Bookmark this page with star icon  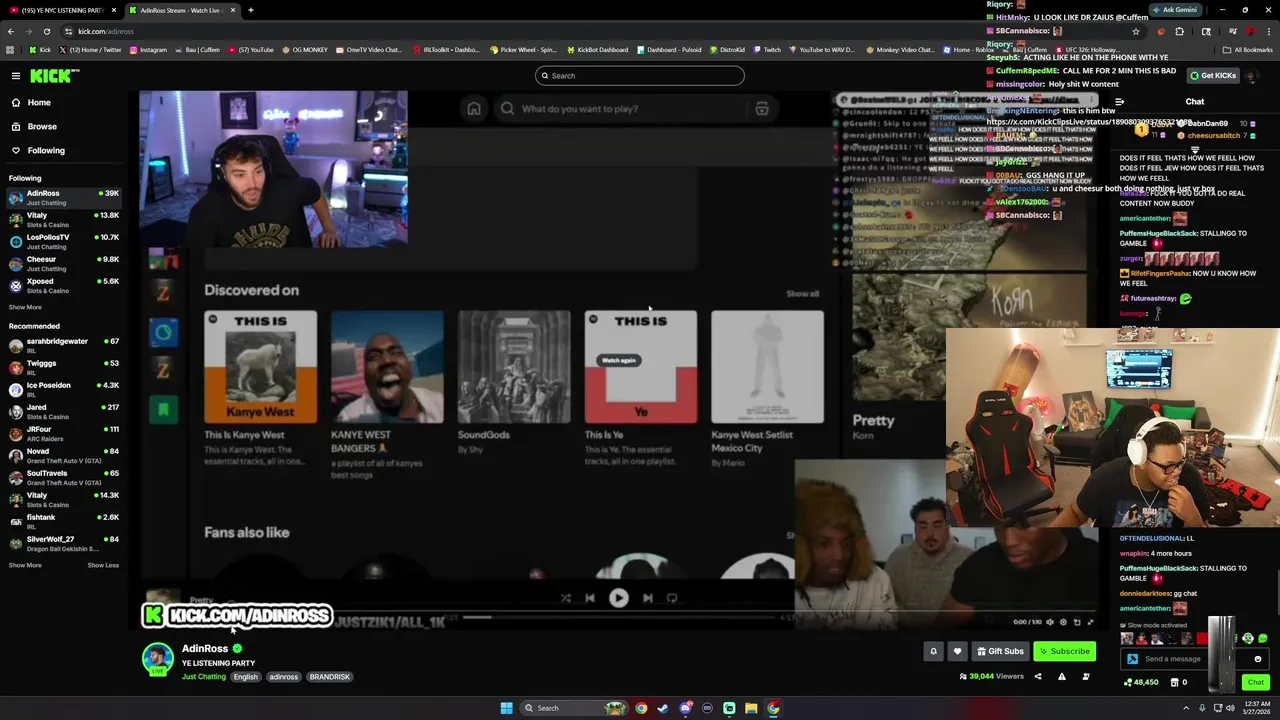pos(1136,31)
